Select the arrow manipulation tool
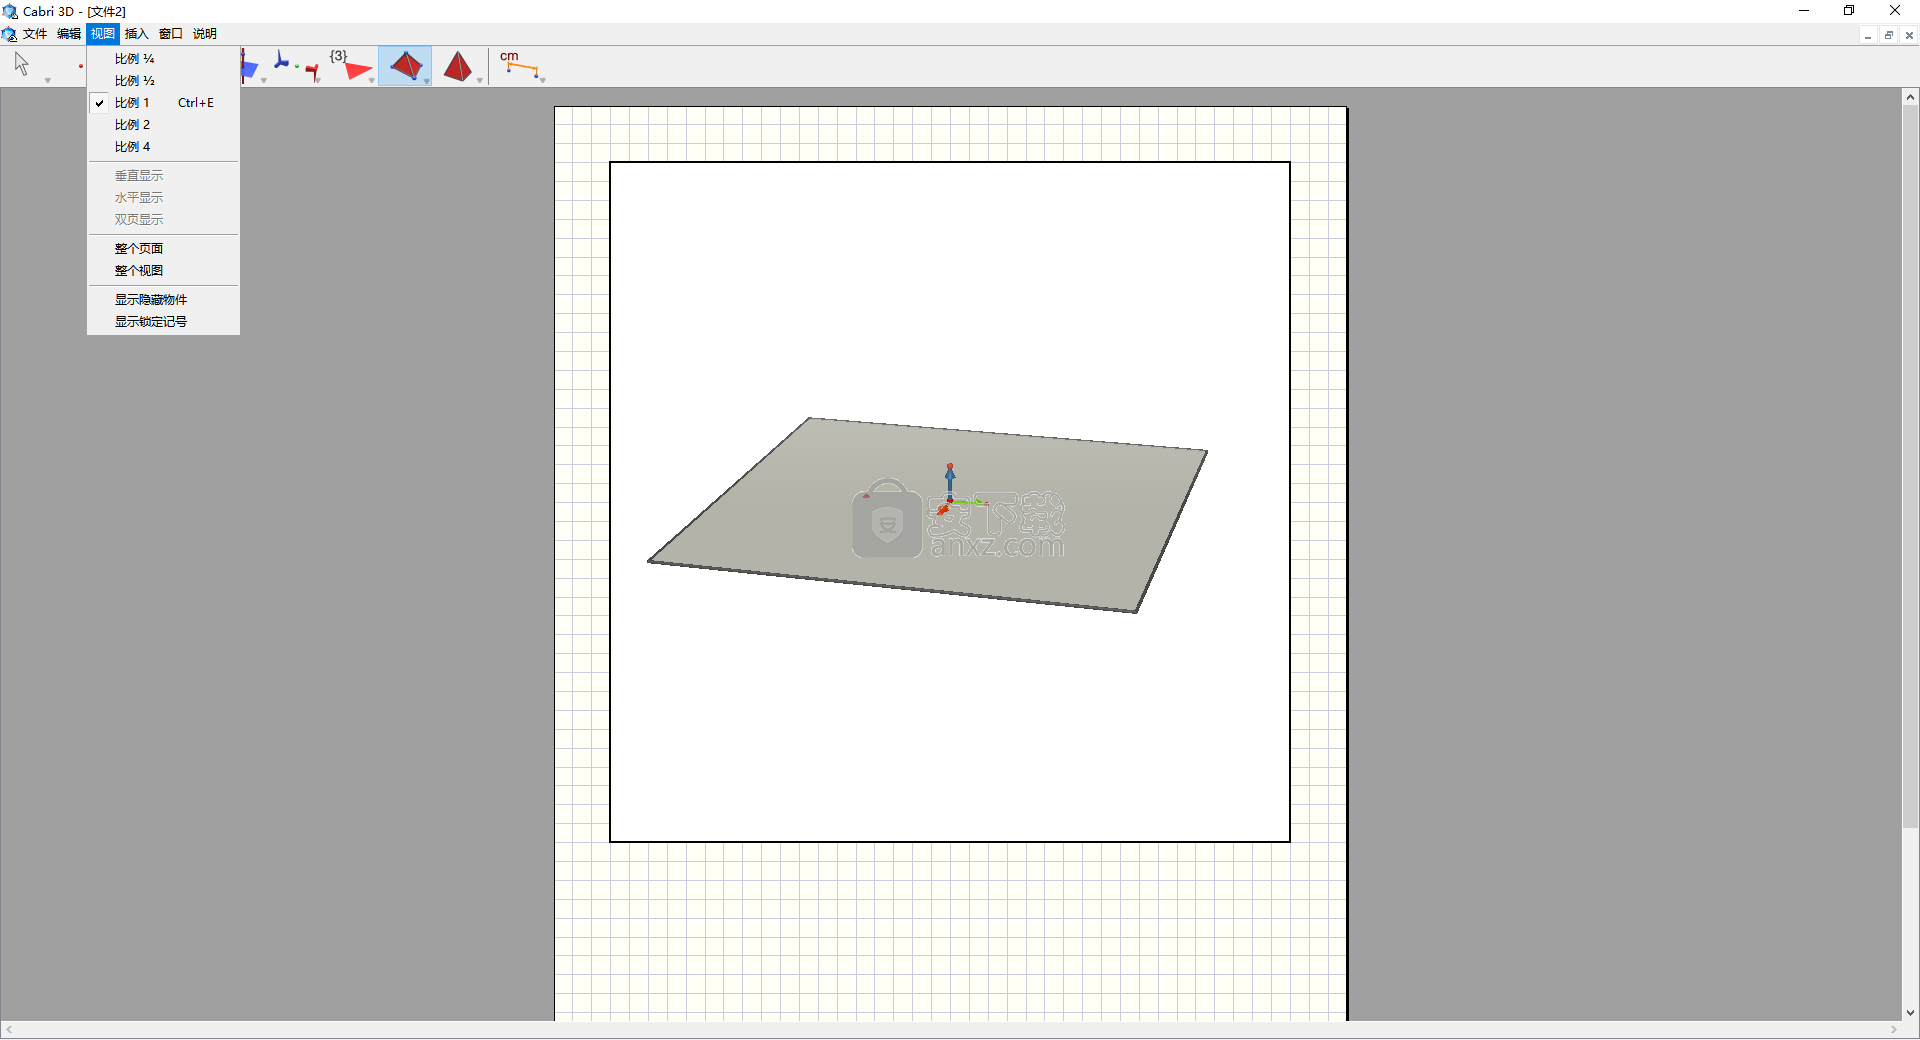 22,64
